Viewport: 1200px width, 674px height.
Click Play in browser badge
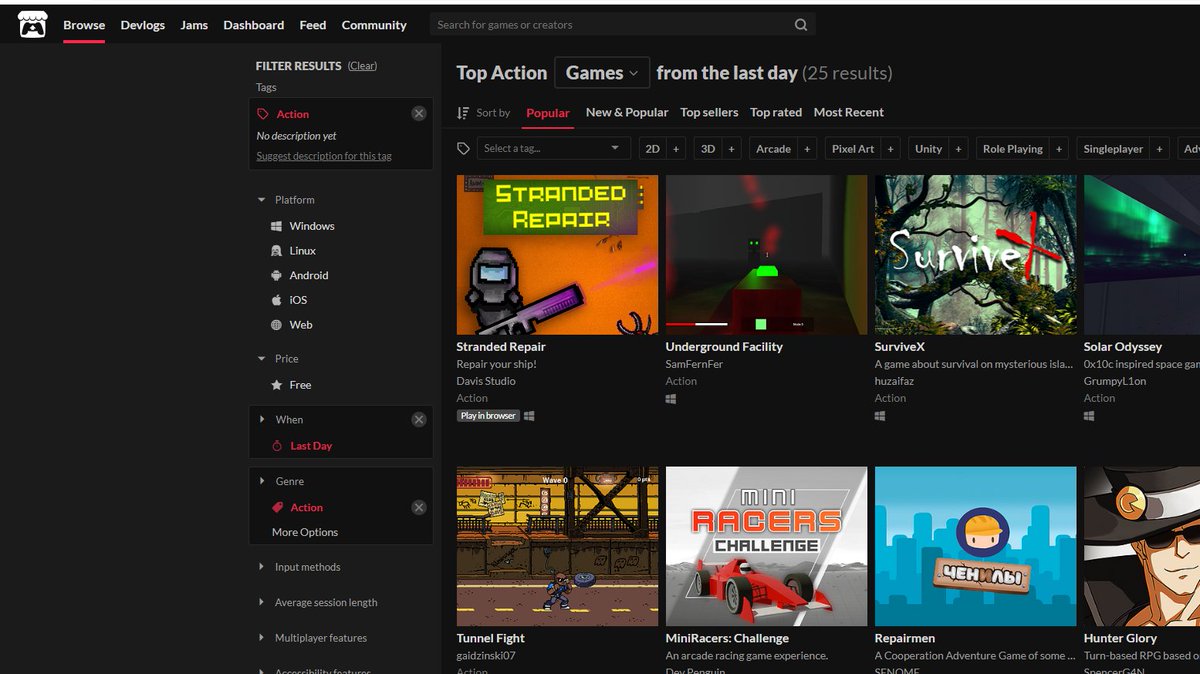tap(488, 416)
